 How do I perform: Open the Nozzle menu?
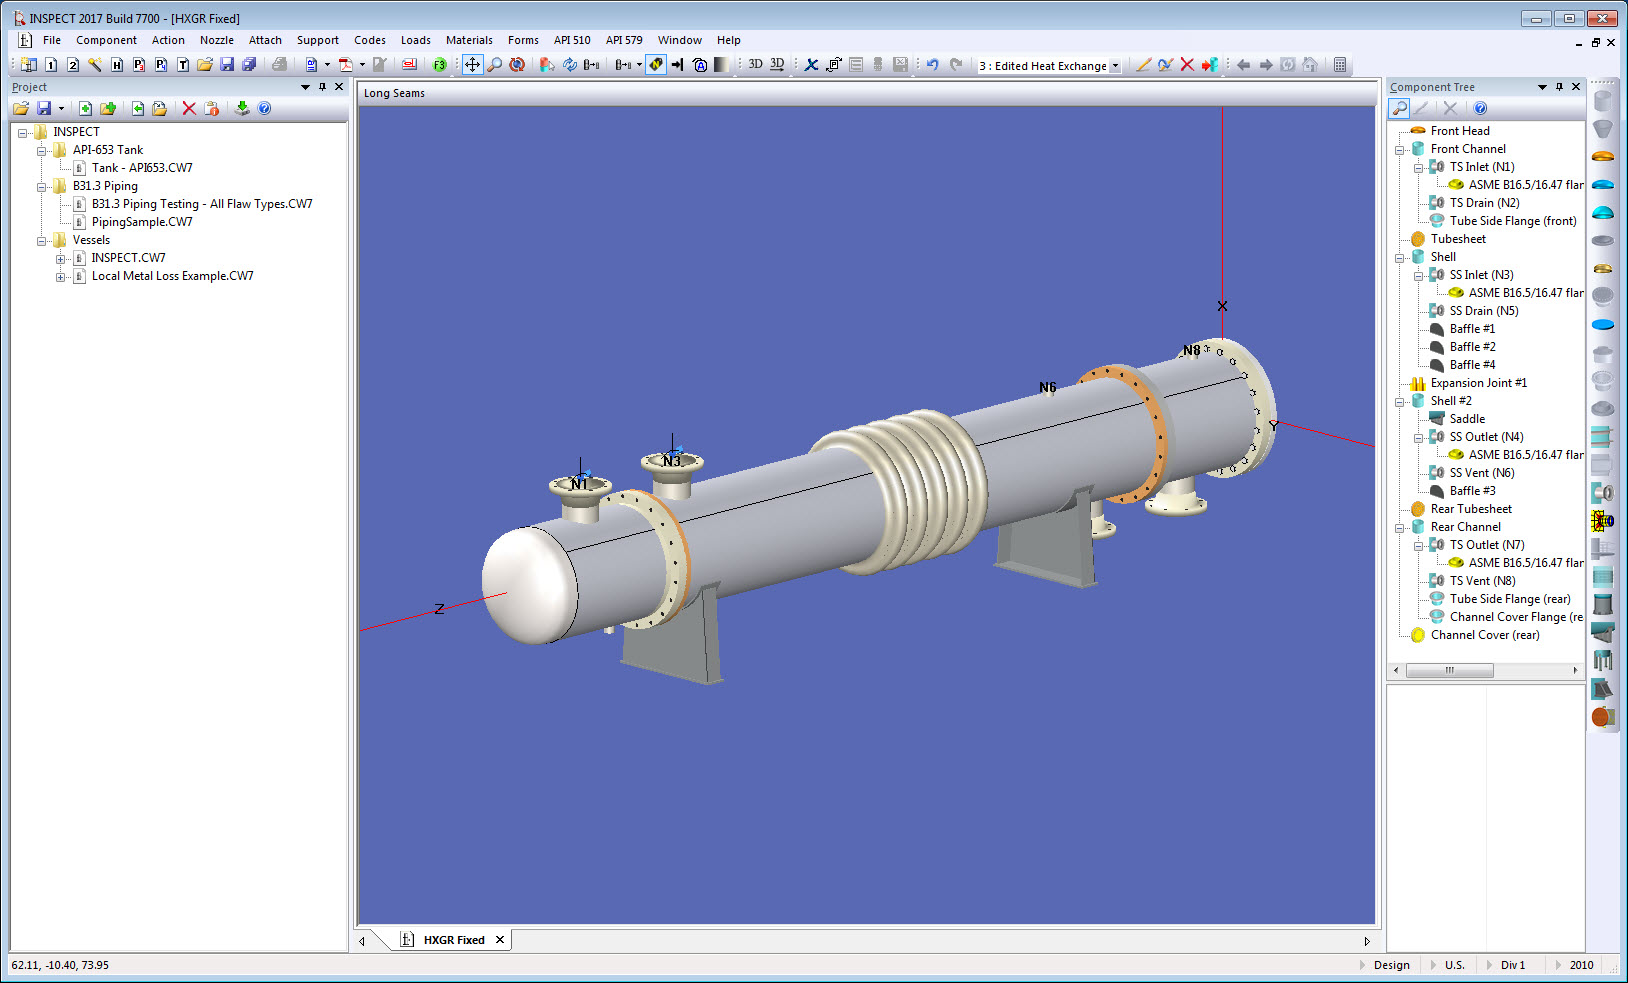[x=216, y=40]
